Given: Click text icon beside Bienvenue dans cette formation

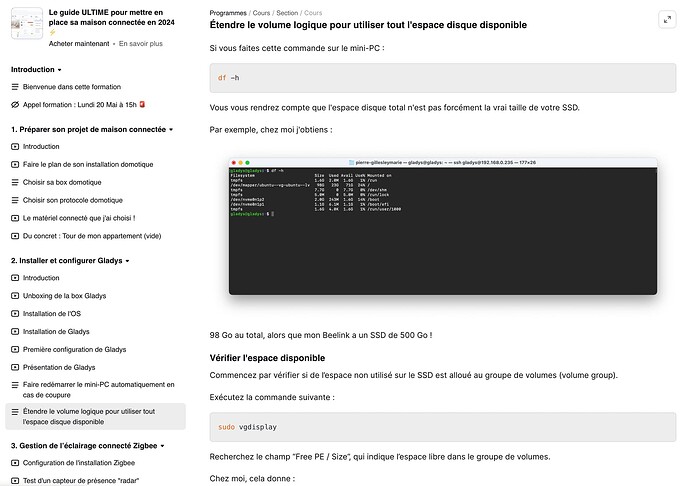Looking at the screenshot, I should 15,87.
